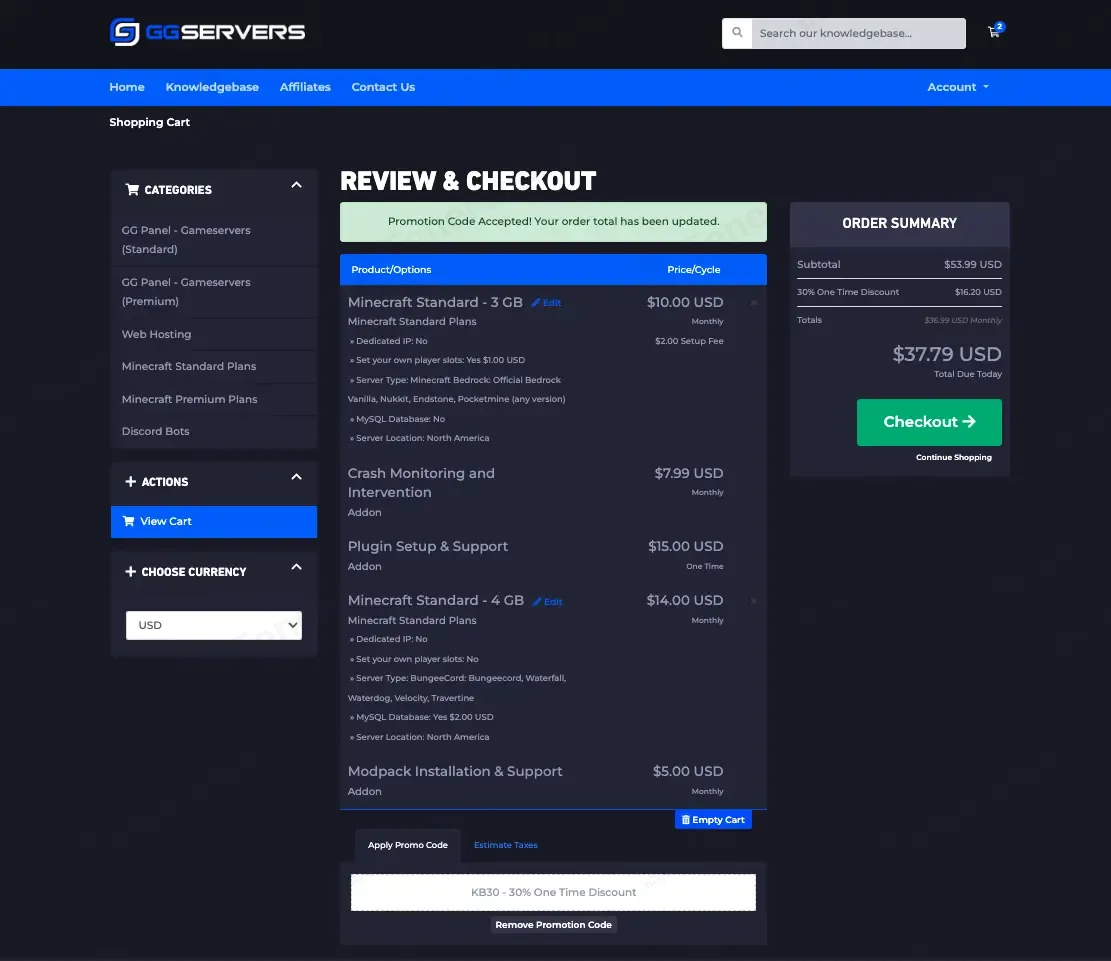Click the $16.20 USD discount amount

978,292
